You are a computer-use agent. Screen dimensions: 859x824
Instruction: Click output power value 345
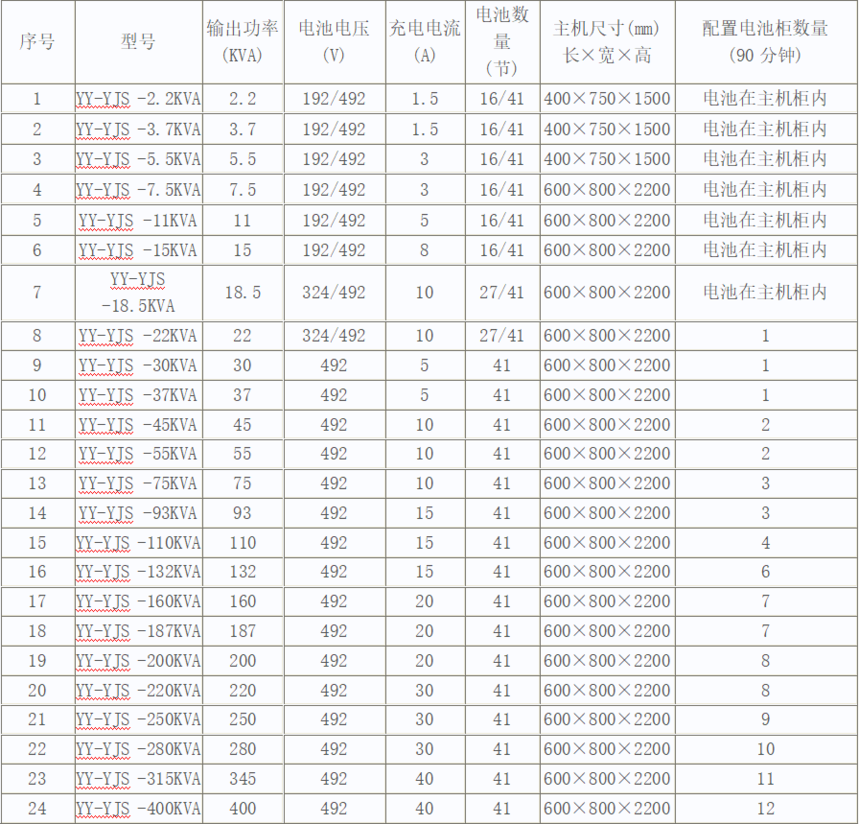[243, 779]
